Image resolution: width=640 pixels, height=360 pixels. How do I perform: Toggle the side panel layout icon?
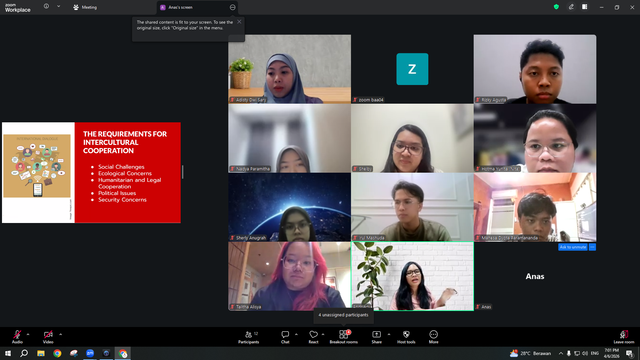584,7
